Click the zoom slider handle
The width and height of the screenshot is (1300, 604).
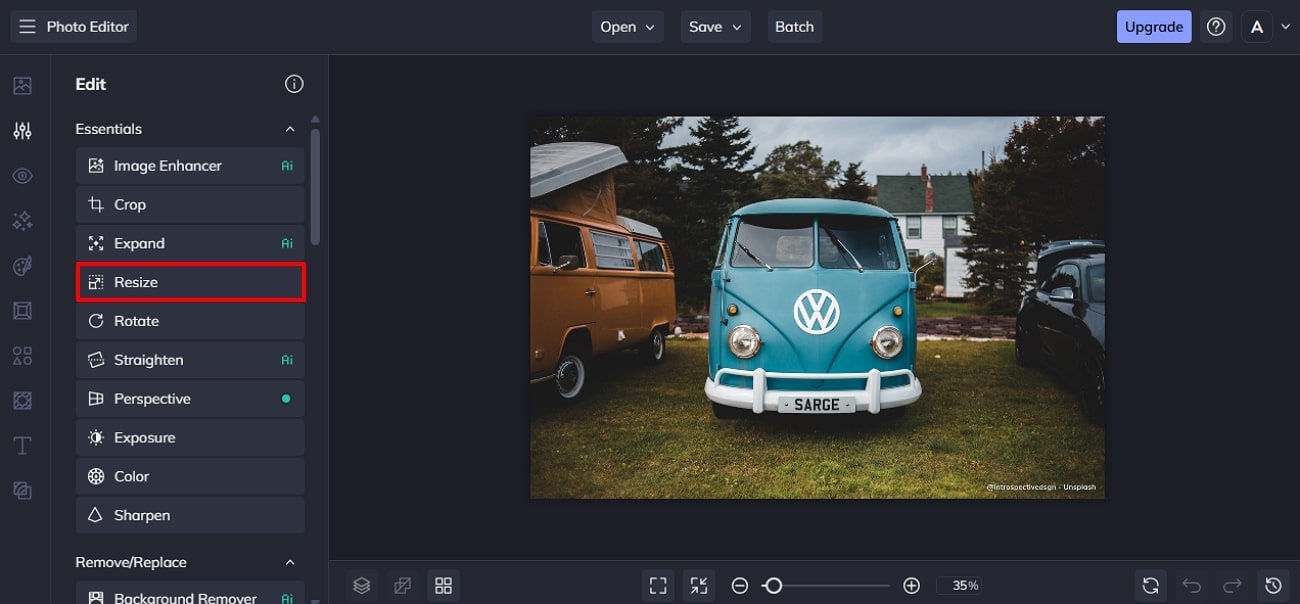(x=772, y=586)
